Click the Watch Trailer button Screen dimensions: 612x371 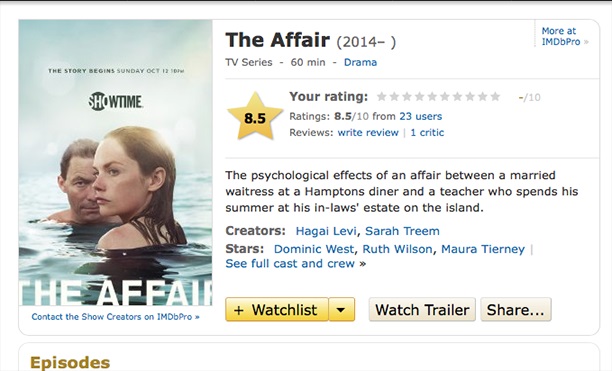tap(422, 310)
